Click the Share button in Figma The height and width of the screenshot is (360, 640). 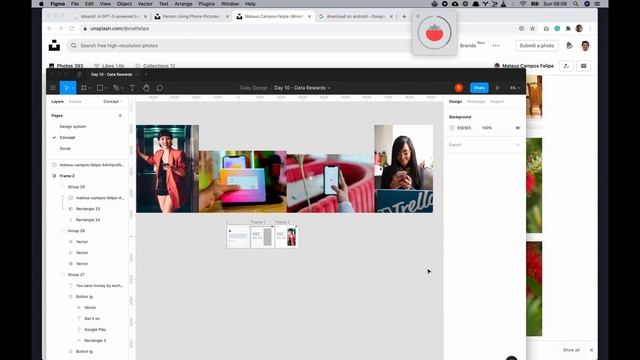coord(479,88)
